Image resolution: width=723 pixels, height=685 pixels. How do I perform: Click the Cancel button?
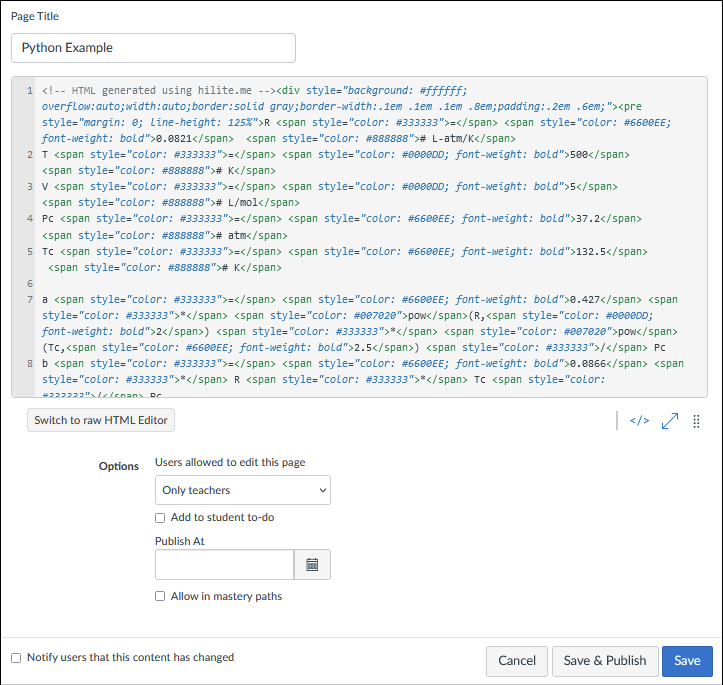[x=517, y=661]
